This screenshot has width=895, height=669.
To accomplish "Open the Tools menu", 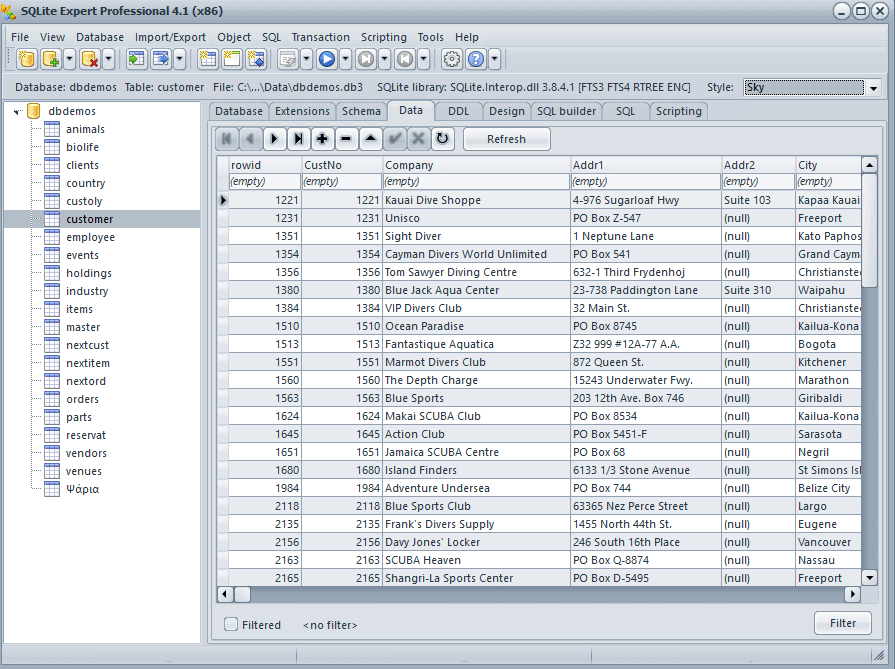I will coord(430,37).
